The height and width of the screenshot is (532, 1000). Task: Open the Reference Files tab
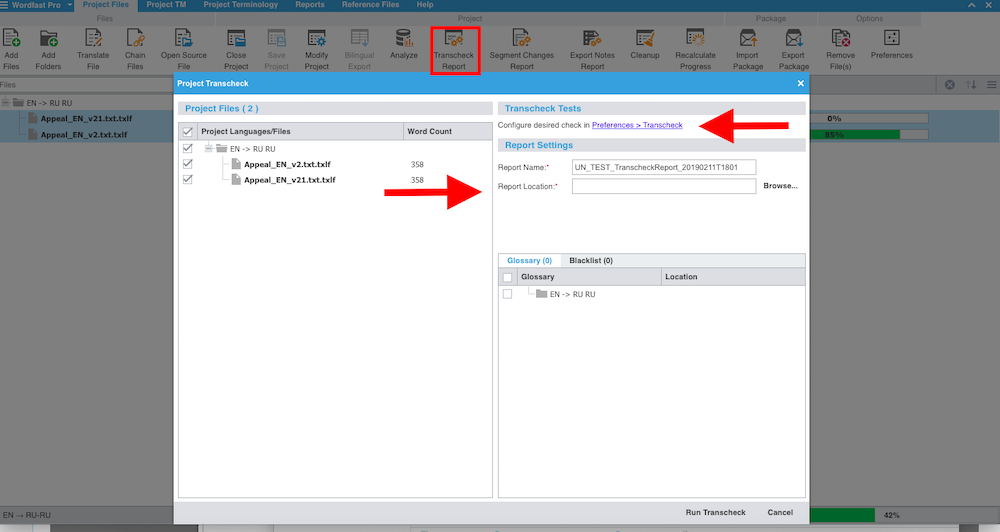tap(371, 5)
